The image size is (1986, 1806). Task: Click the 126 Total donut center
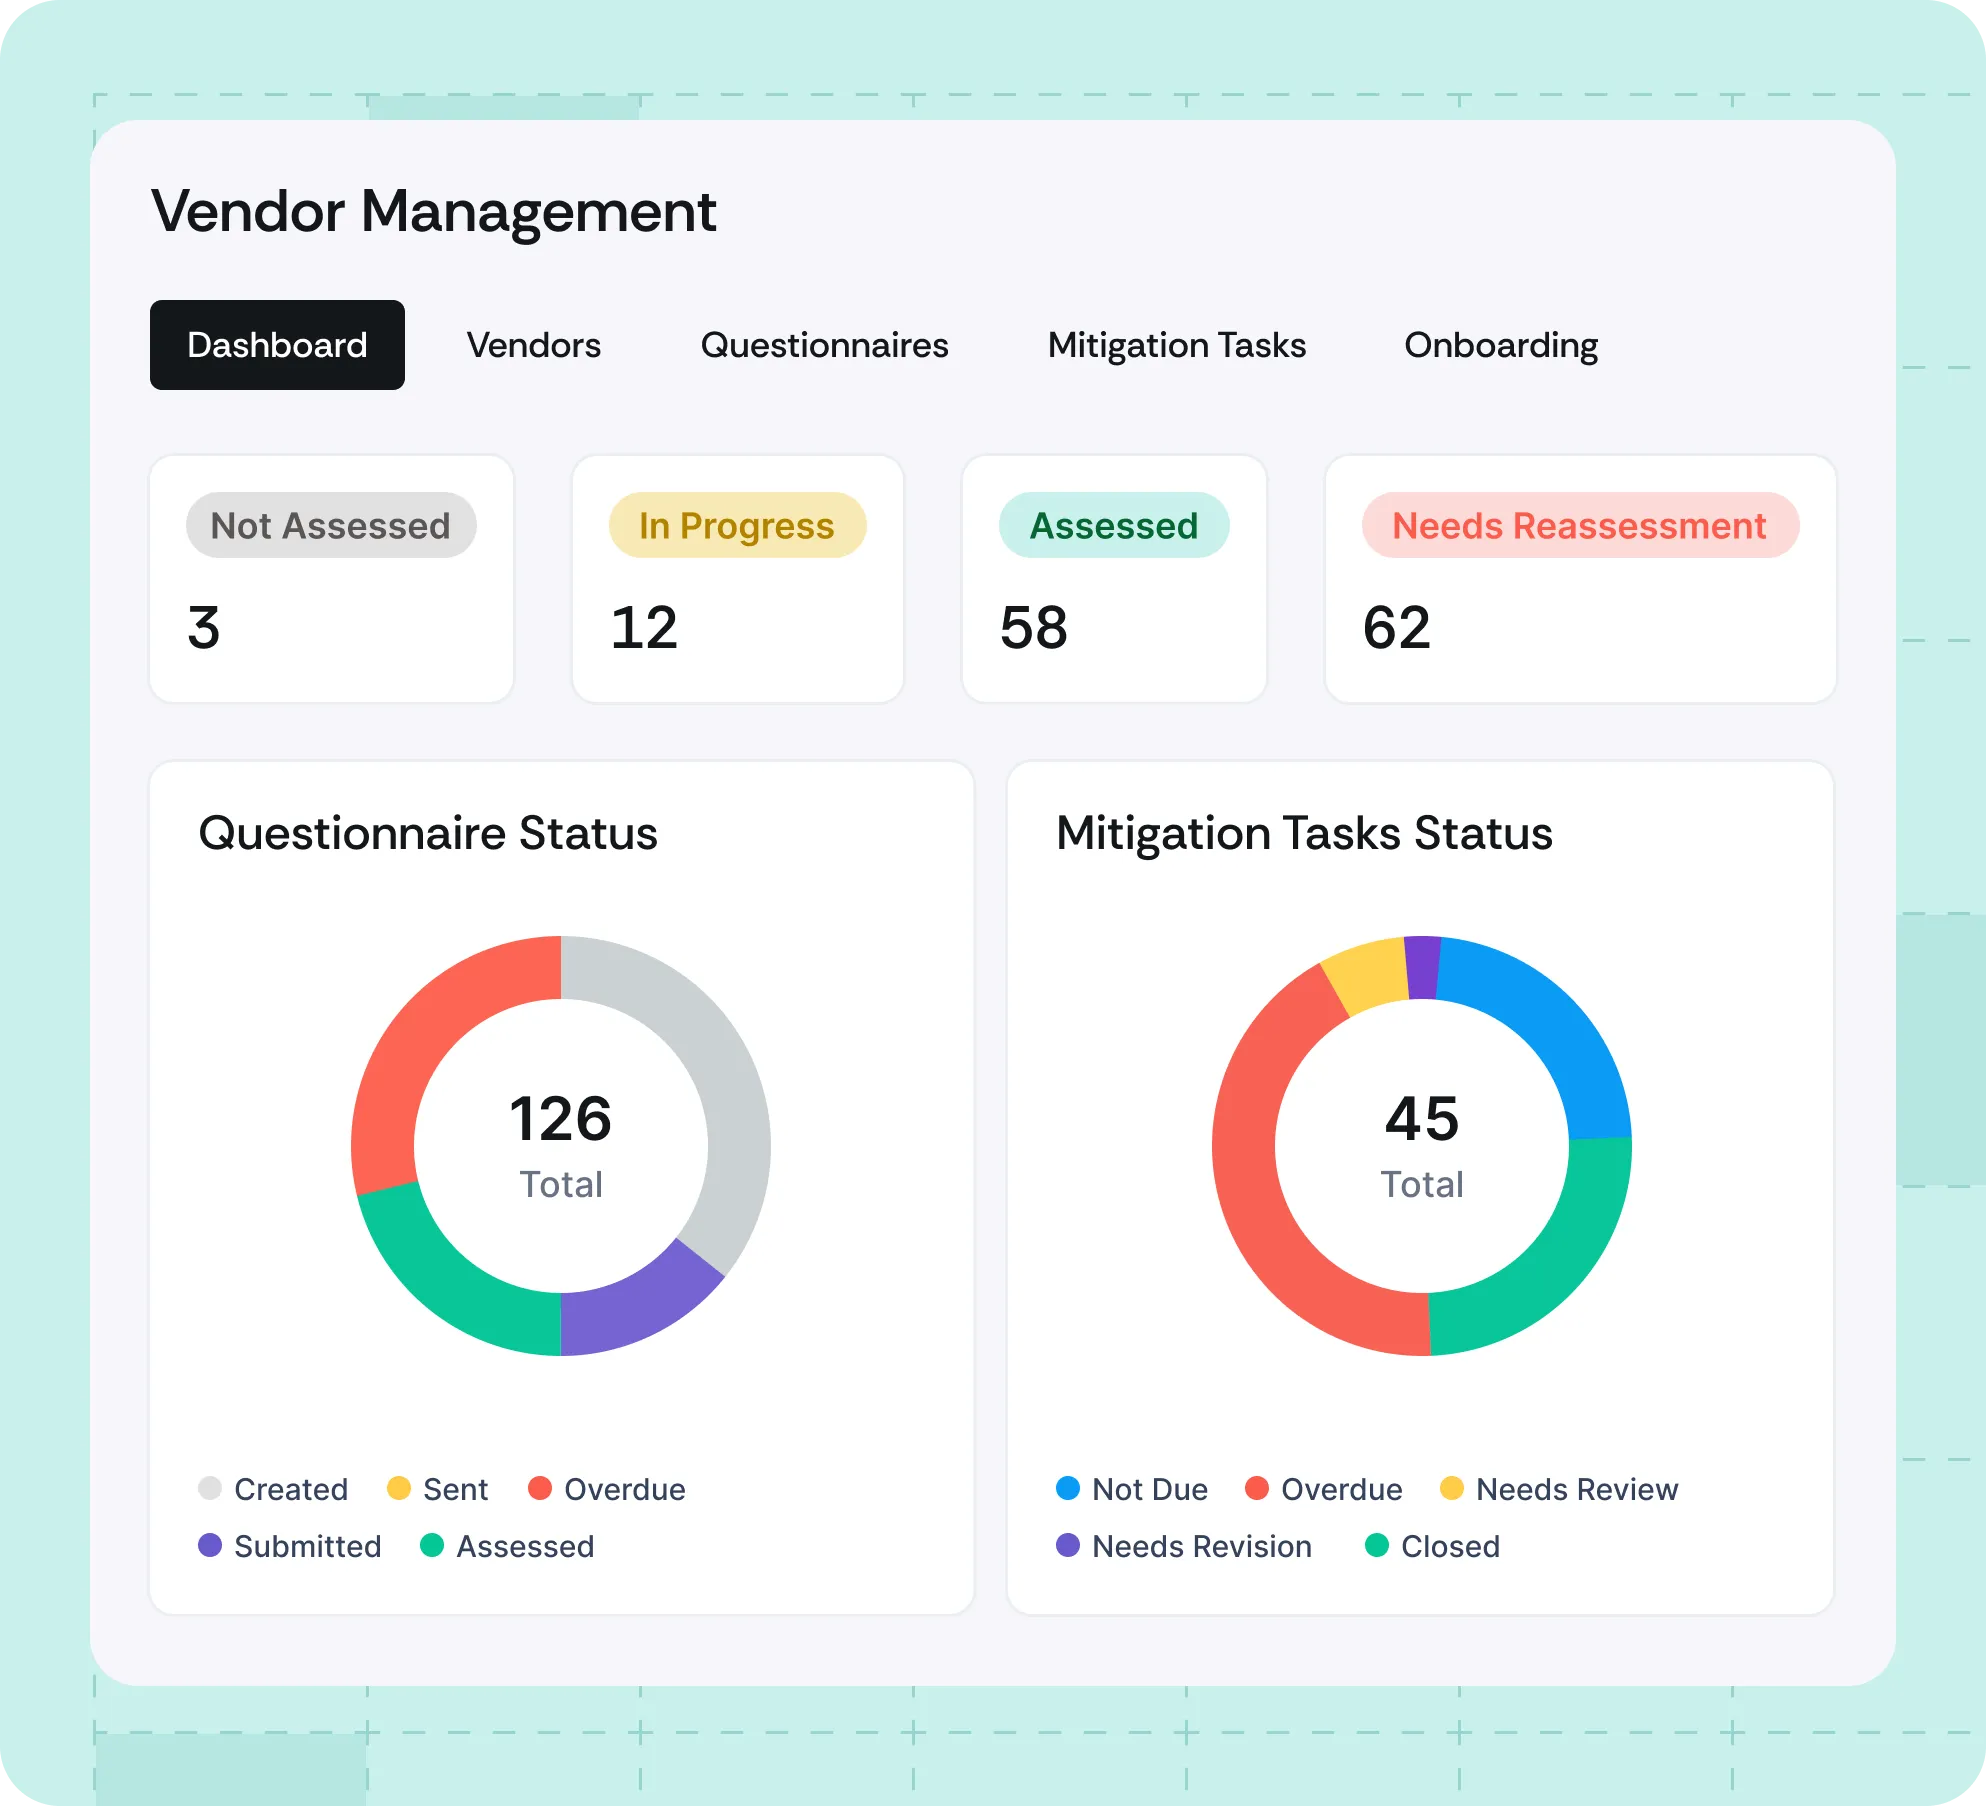click(561, 1145)
